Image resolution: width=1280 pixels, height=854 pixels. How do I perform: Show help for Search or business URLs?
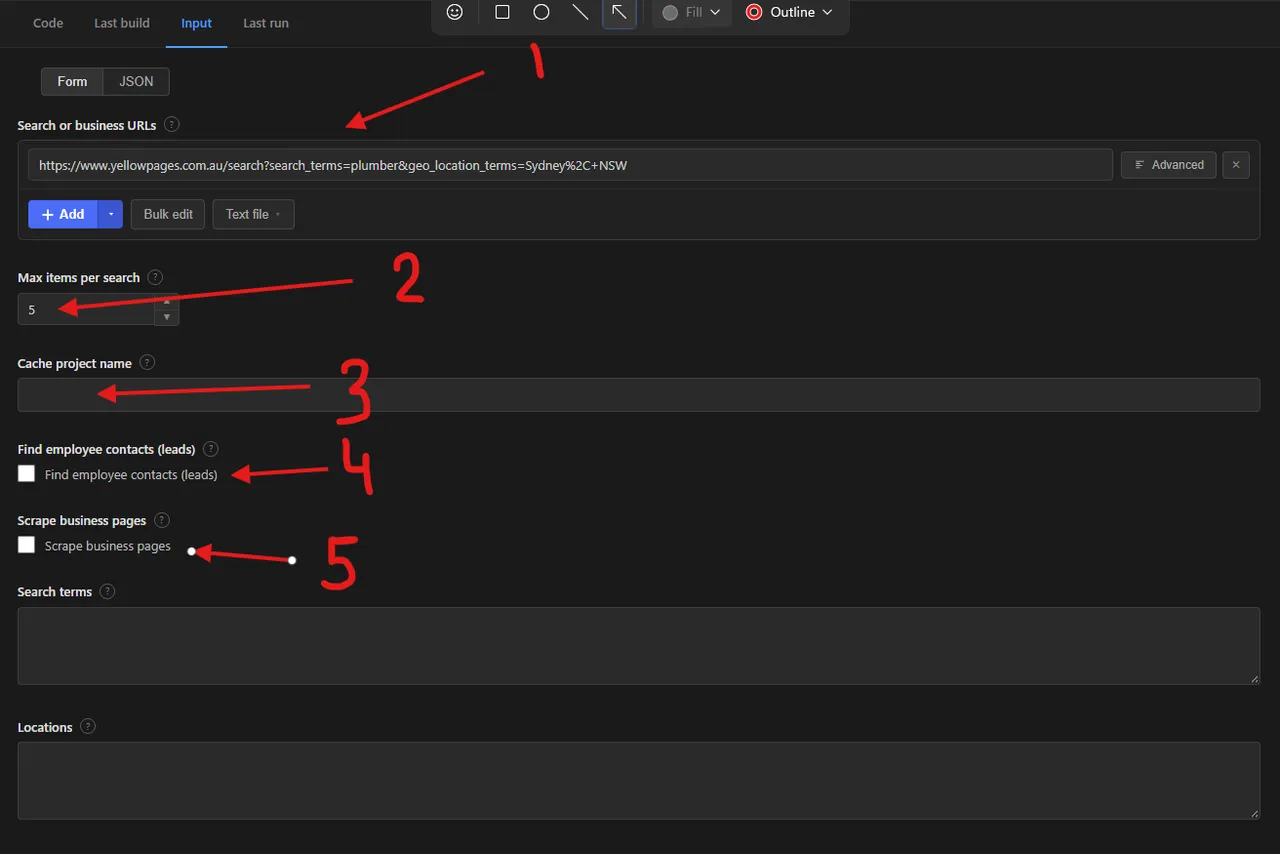(x=172, y=125)
